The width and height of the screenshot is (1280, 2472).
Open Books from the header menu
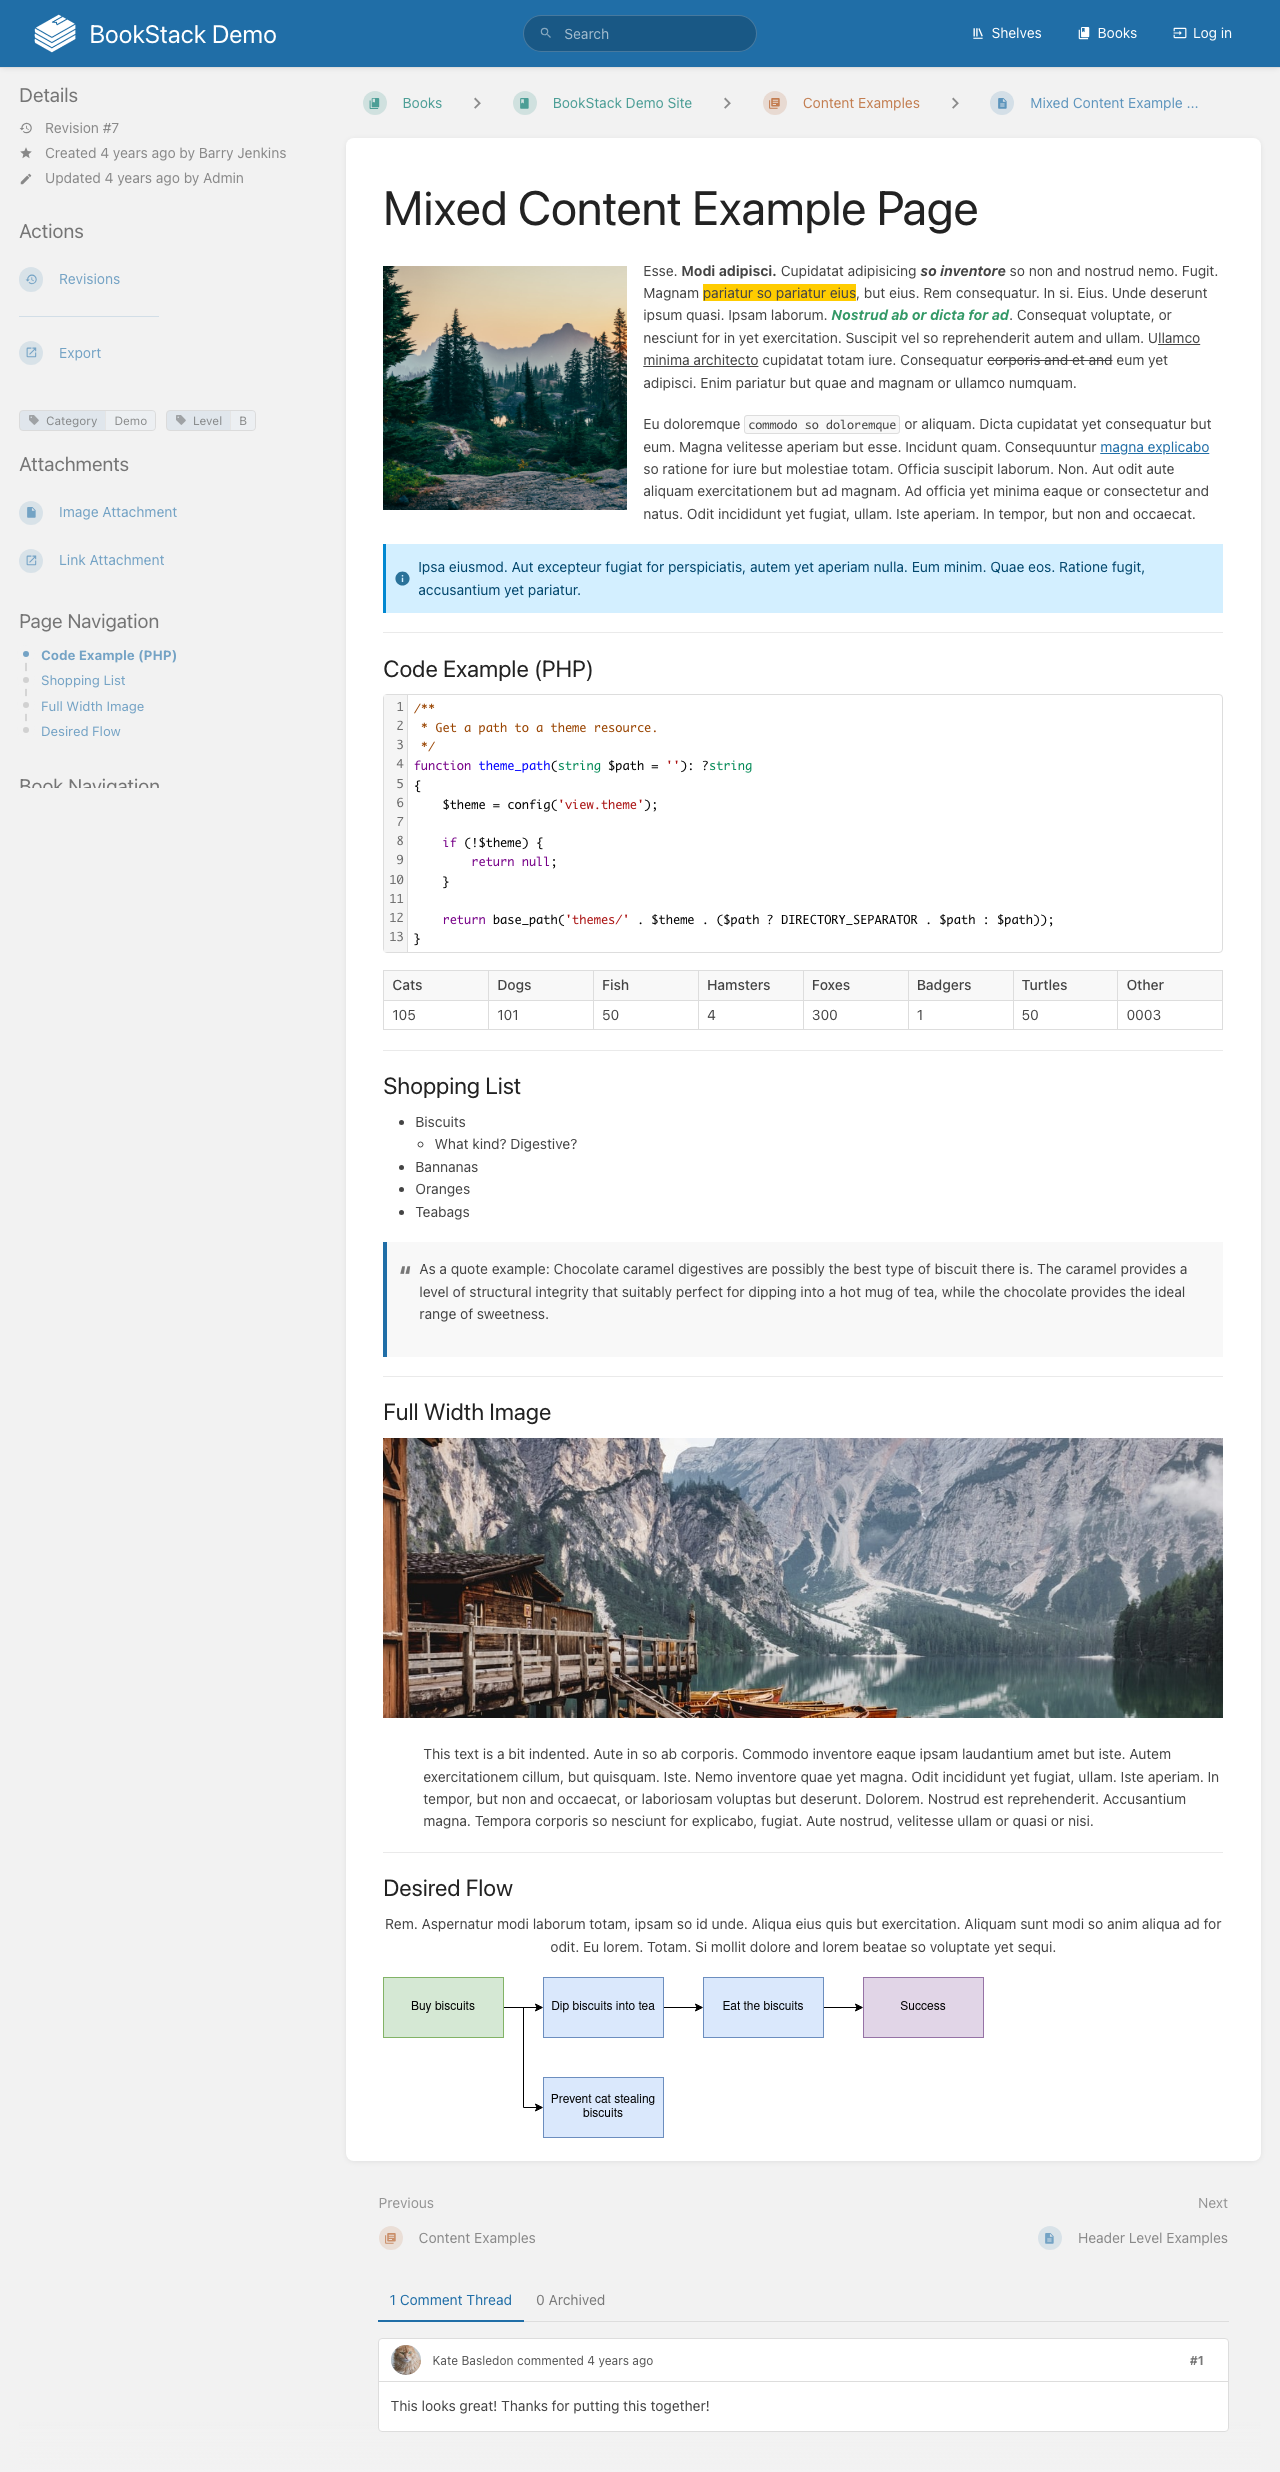pos(1107,33)
